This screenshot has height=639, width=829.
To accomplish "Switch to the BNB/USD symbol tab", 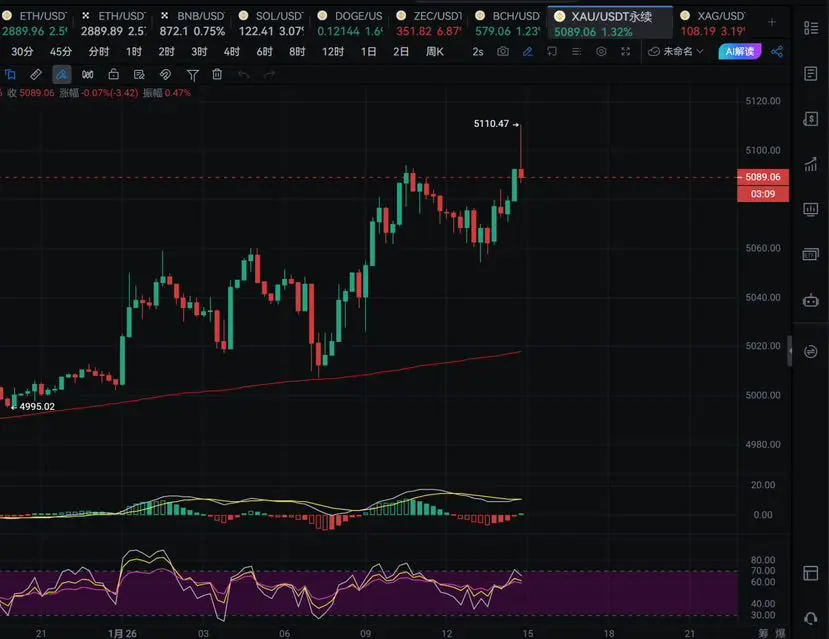I will click(x=192, y=24).
